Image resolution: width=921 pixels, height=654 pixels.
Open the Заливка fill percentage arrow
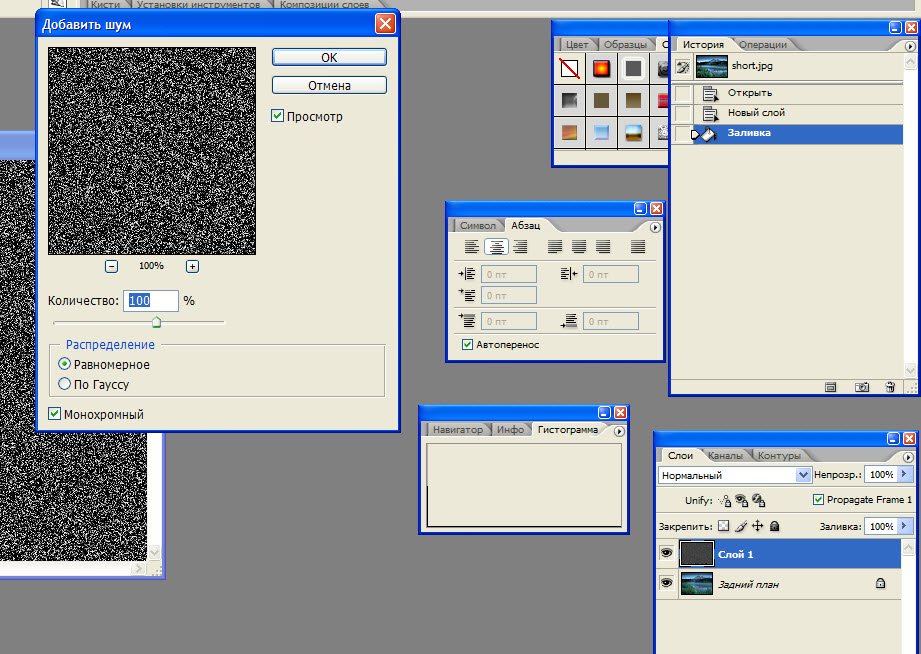click(x=904, y=526)
